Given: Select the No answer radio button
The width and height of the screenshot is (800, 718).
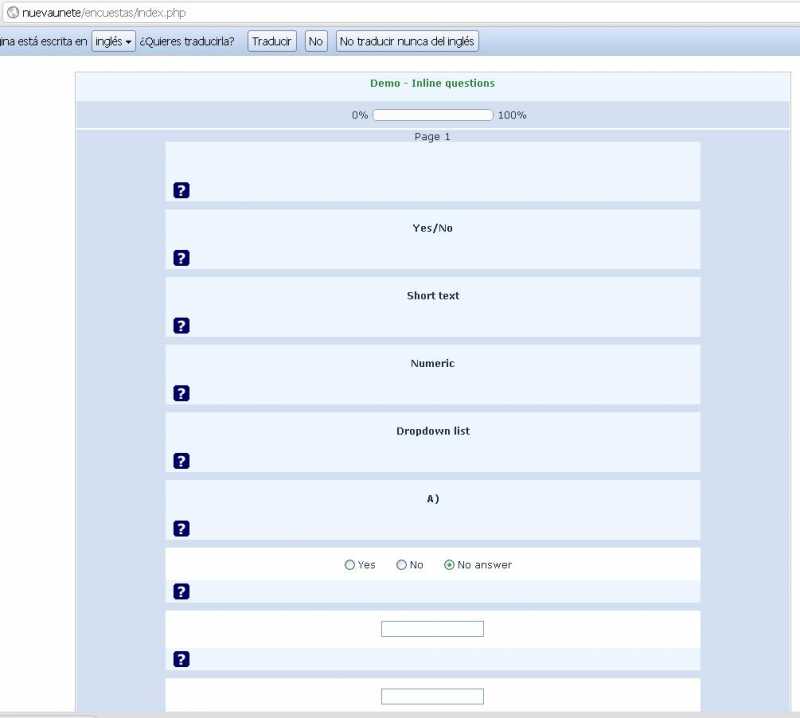Looking at the screenshot, I should (x=449, y=565).
